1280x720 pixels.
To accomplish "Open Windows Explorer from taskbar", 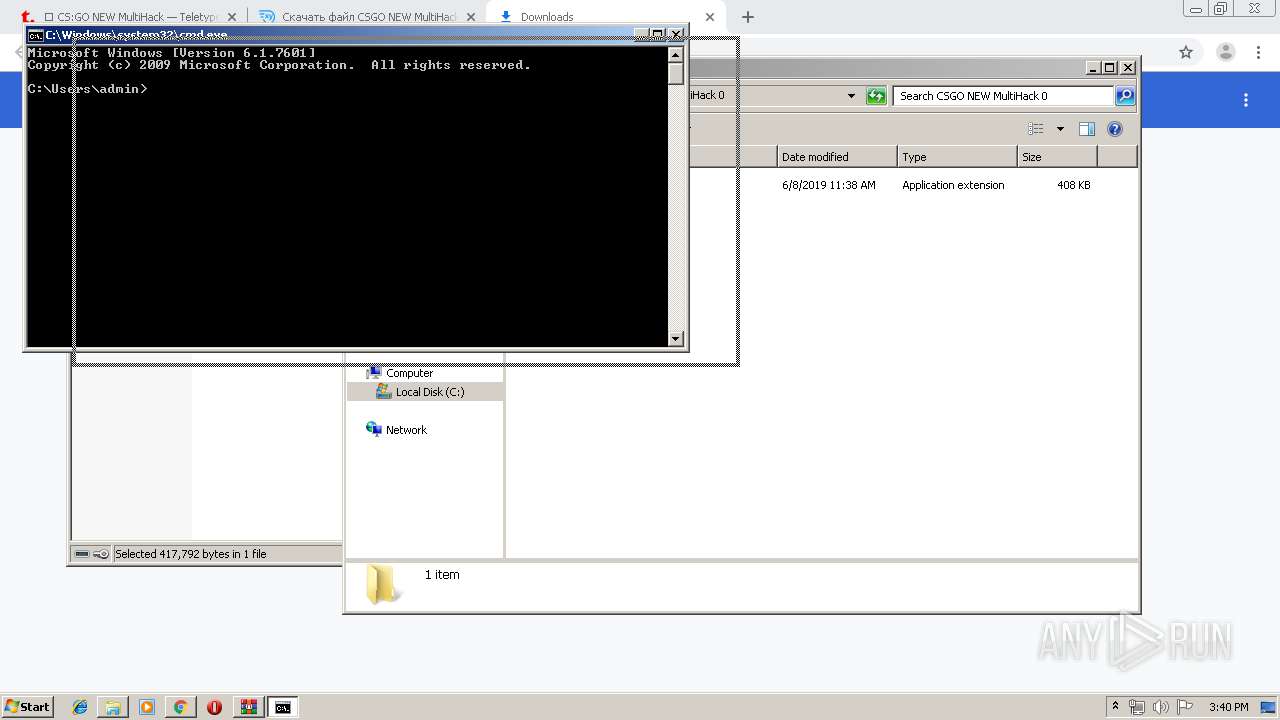I will pyautogui.click(x=113, y=707).
